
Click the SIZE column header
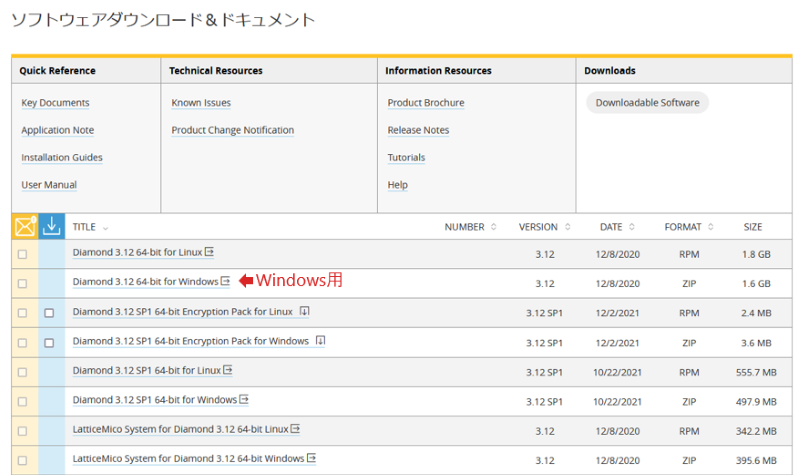pyautogui.click(x=753, y=227)
